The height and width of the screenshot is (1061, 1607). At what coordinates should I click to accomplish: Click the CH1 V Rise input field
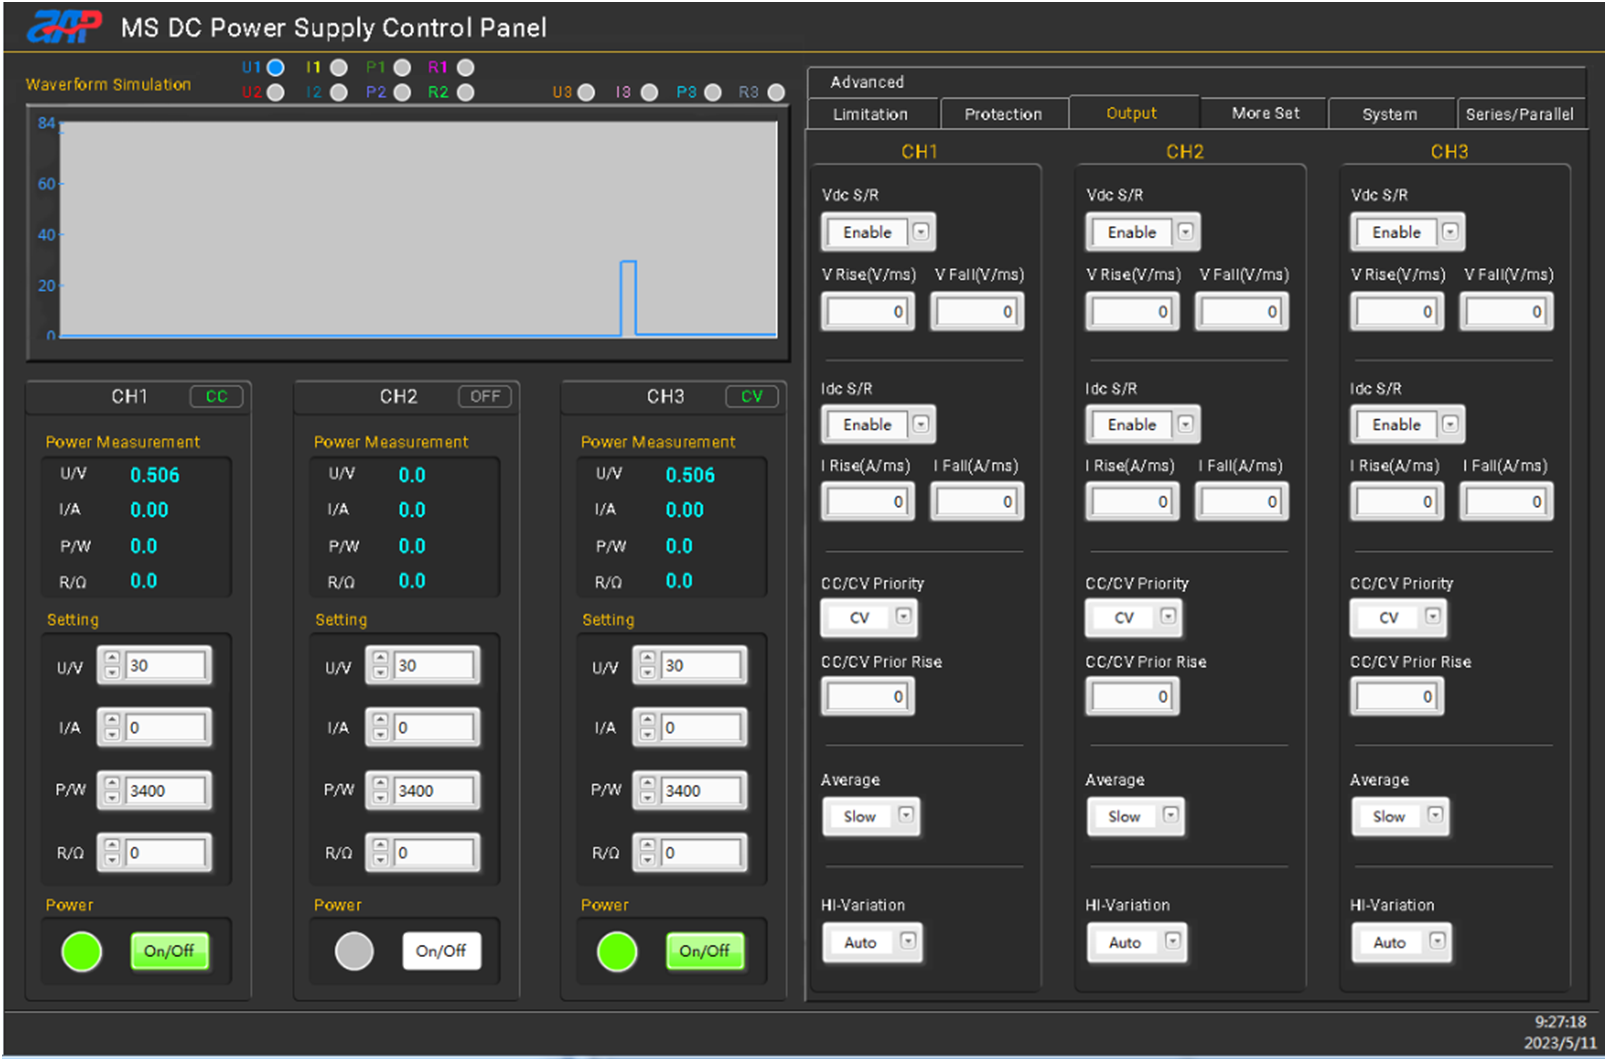867,312
